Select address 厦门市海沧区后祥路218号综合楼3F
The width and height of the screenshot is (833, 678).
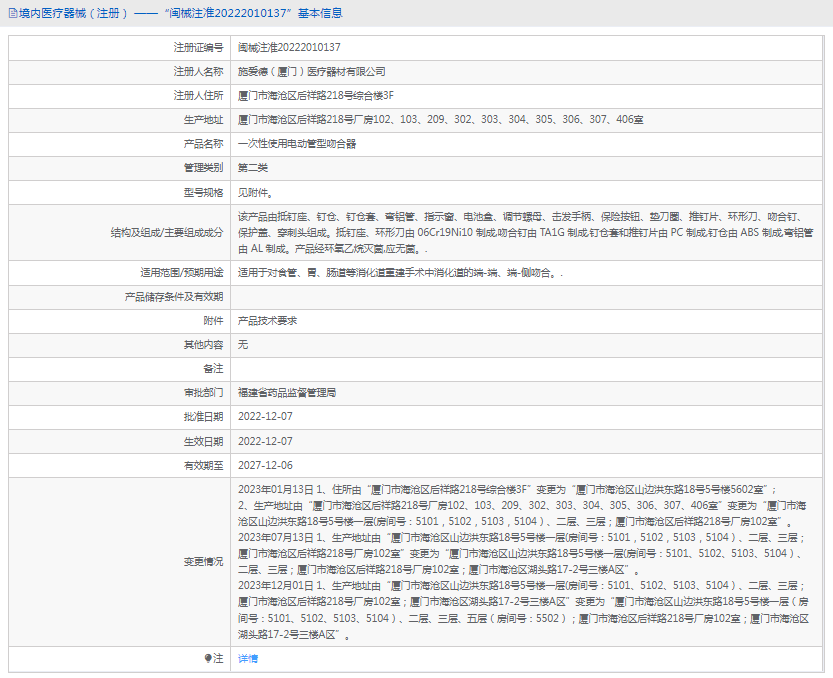[316, 96]
